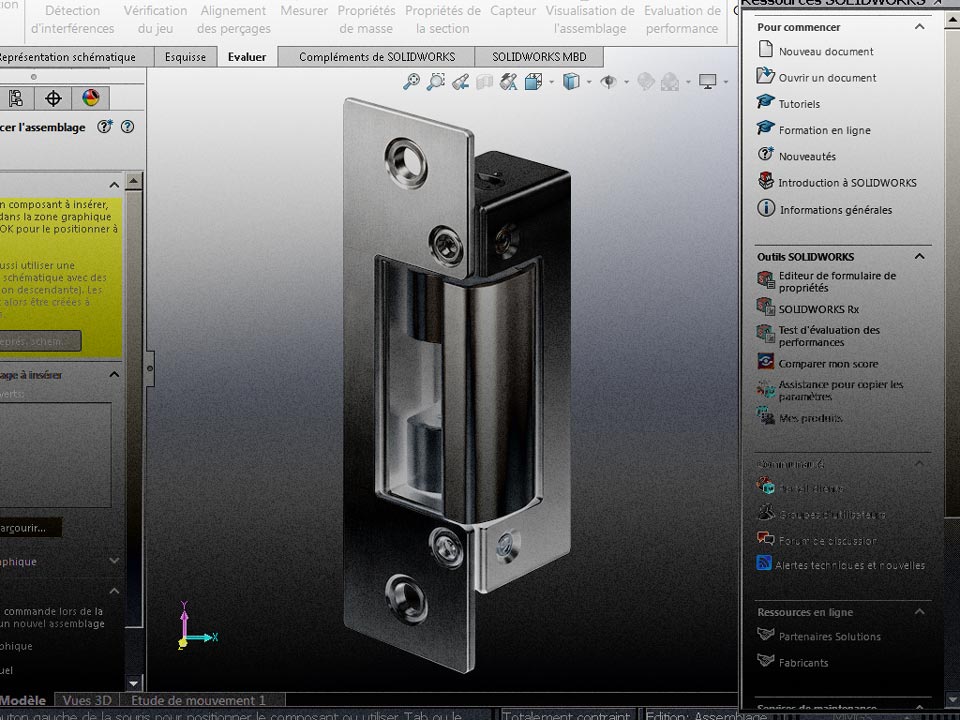Click the Hide/Show items eye icon
The image size is (960, 720).
point(608,82)
